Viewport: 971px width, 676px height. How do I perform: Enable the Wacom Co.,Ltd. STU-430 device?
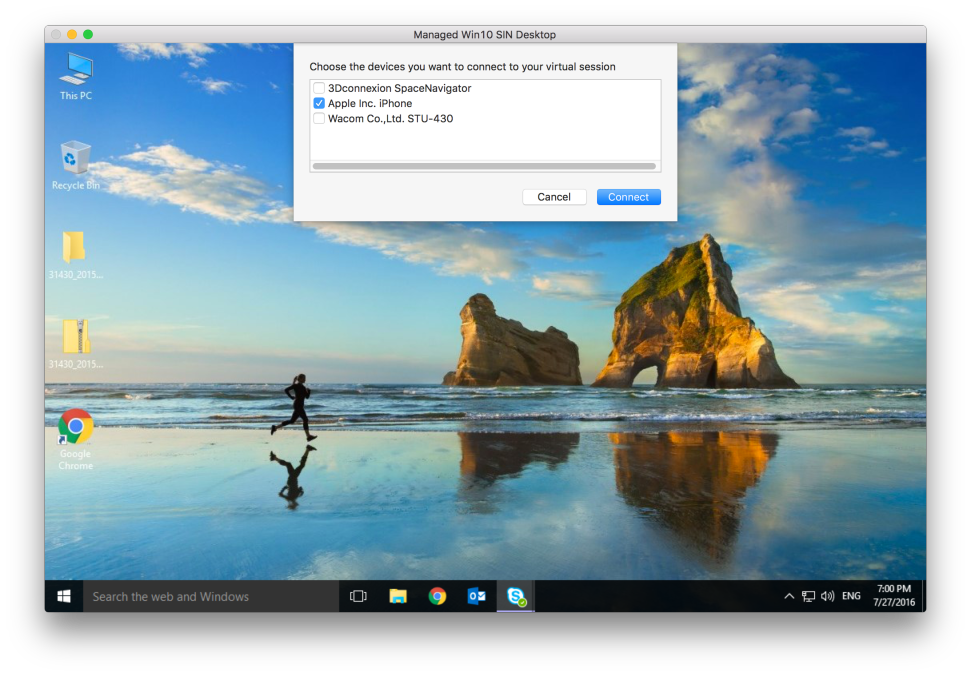[318, 118]
